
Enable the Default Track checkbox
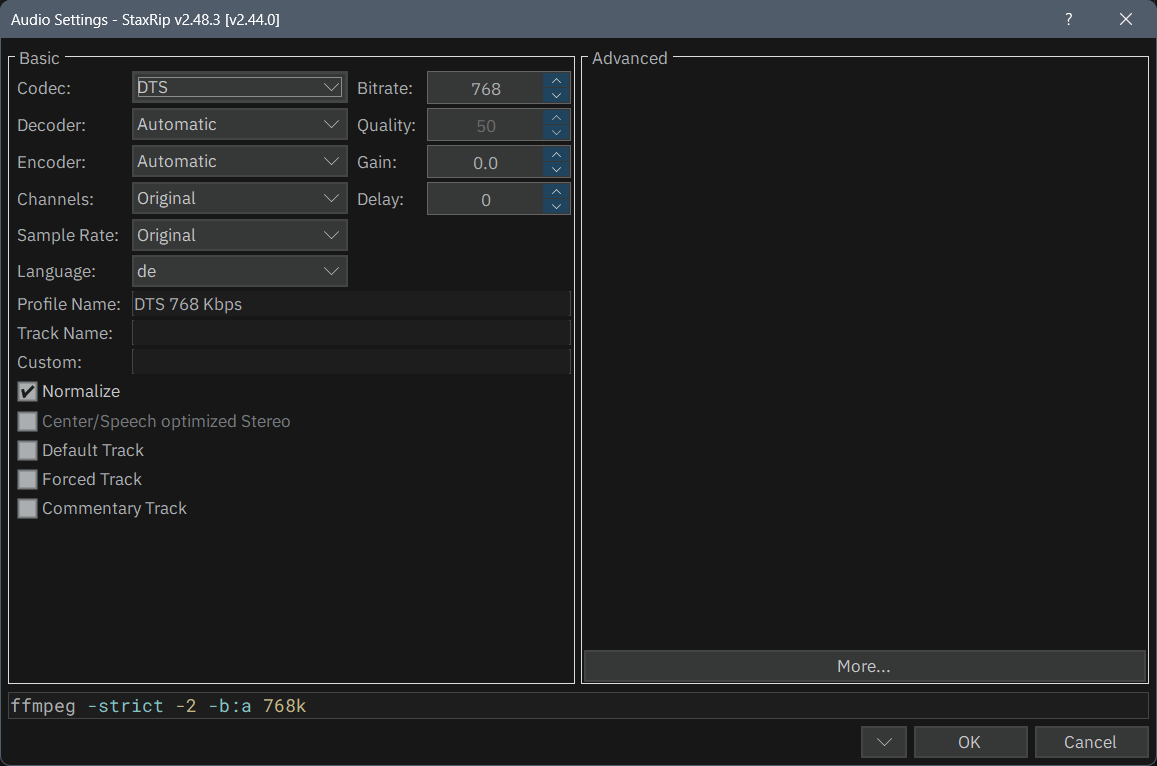[27, 450]
